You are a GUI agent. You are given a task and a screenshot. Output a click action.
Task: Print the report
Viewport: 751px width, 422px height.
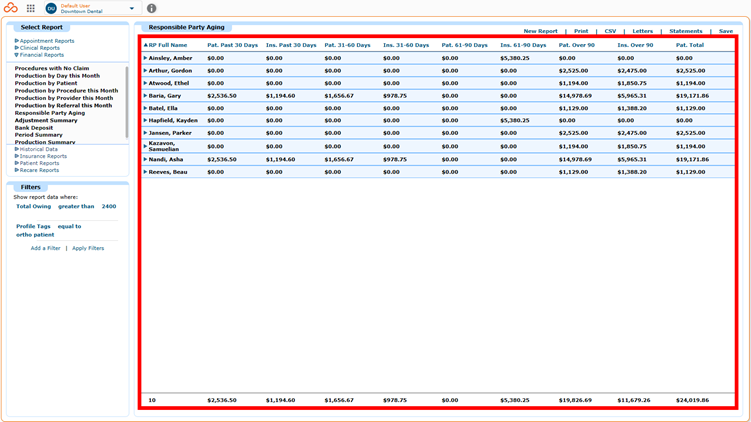click(x=581, y=31)
